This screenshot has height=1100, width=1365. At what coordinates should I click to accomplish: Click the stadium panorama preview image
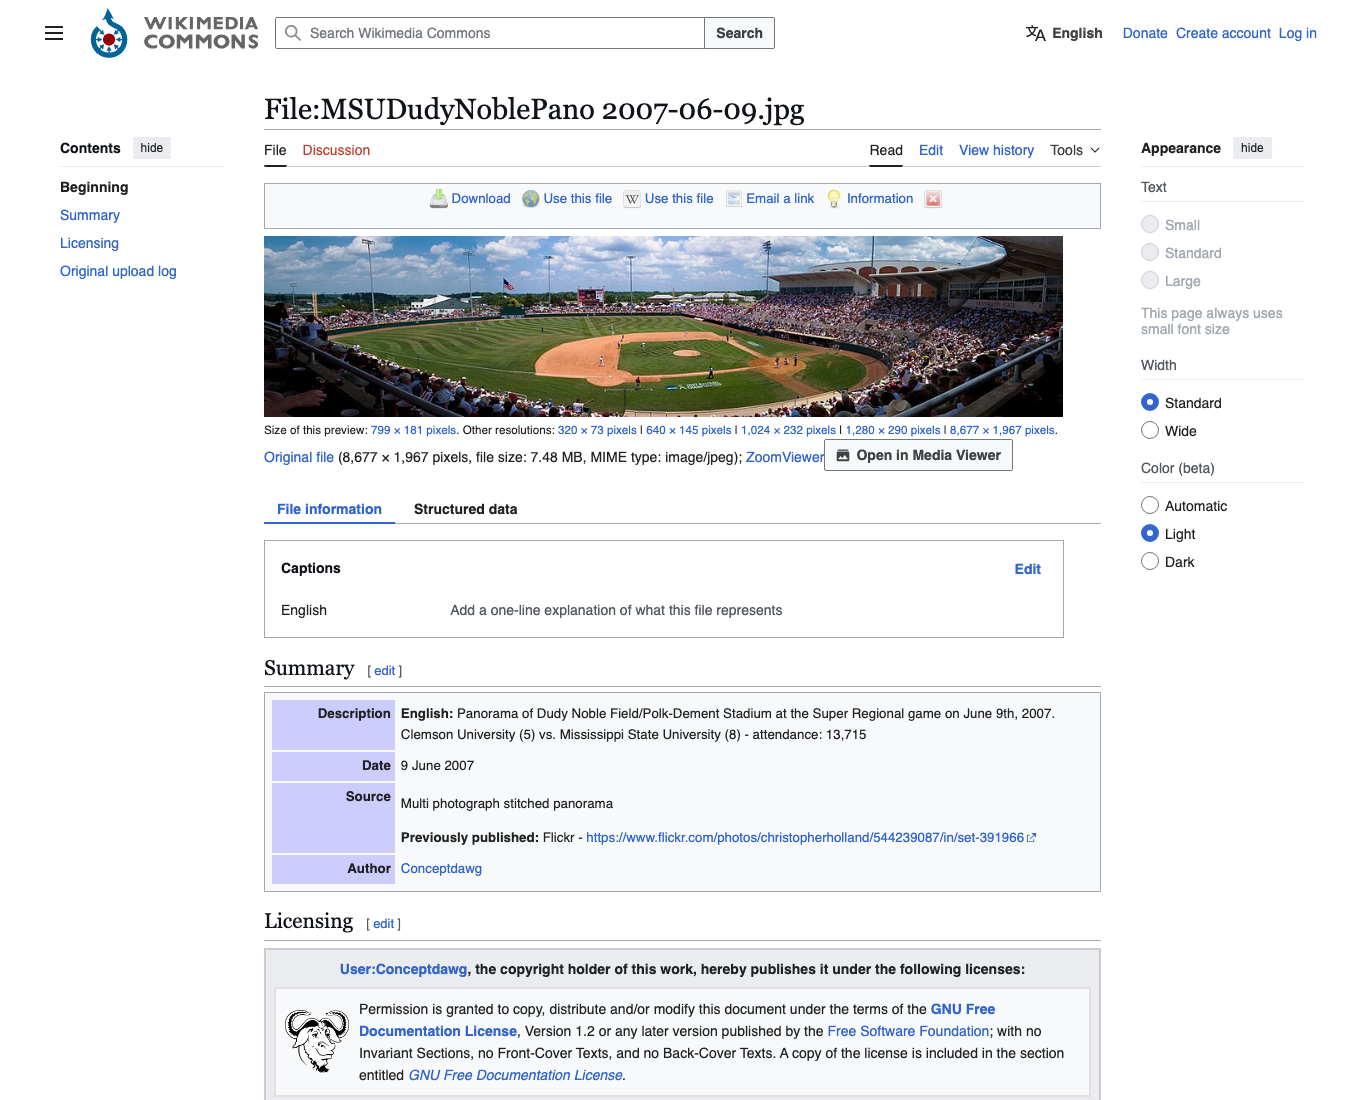(x=663, y=326)
